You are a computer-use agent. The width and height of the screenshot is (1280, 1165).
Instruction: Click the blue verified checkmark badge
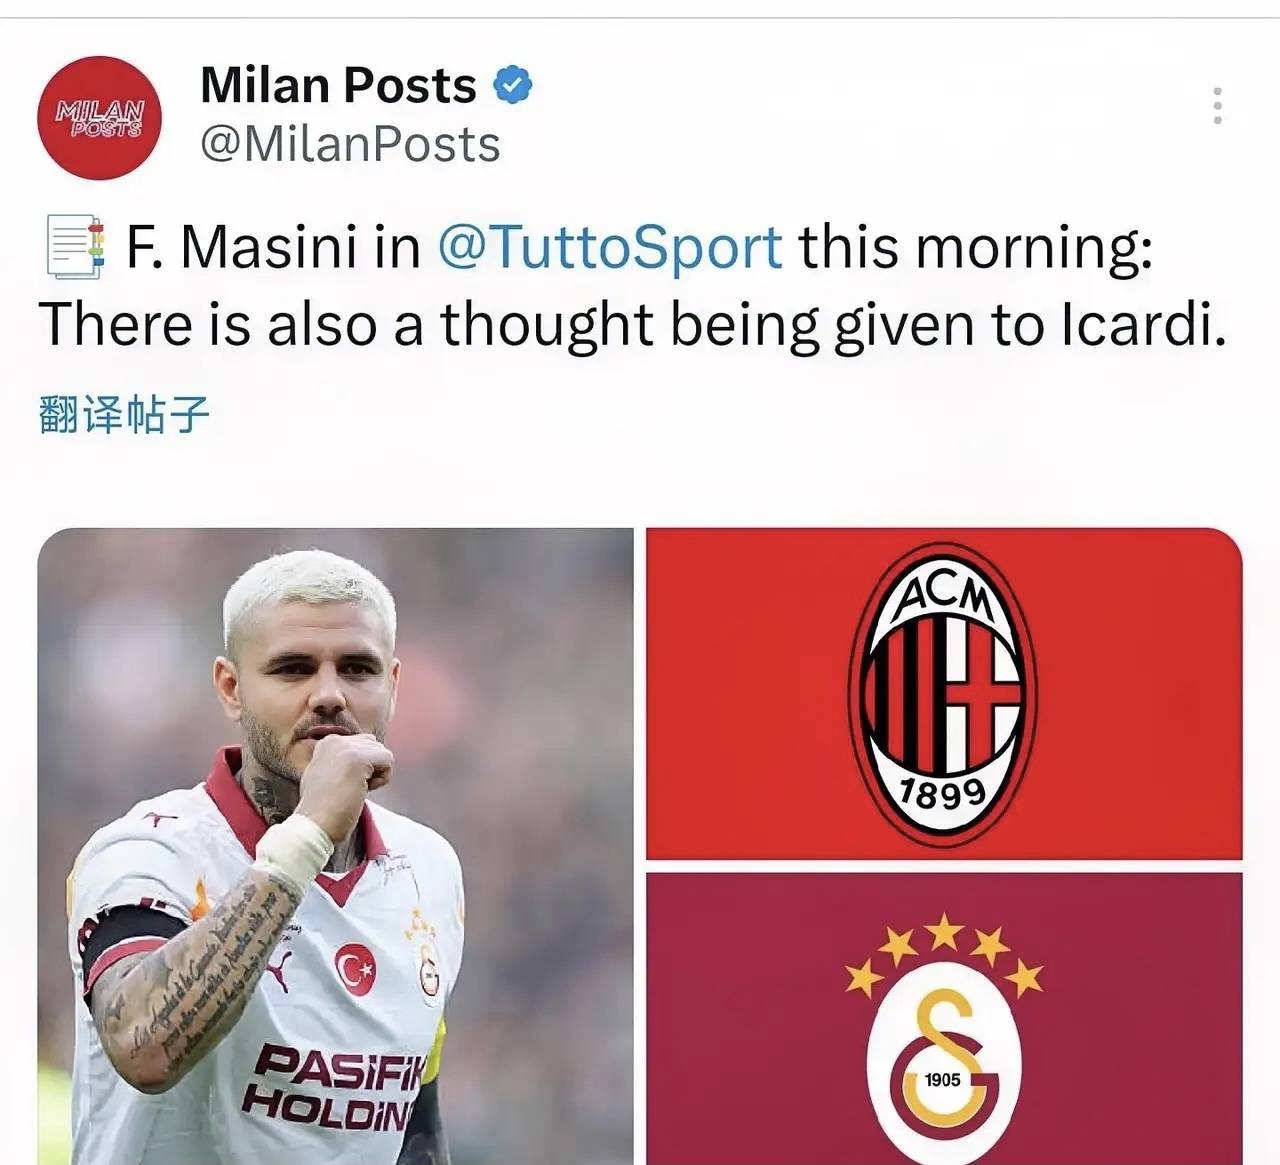513,85
